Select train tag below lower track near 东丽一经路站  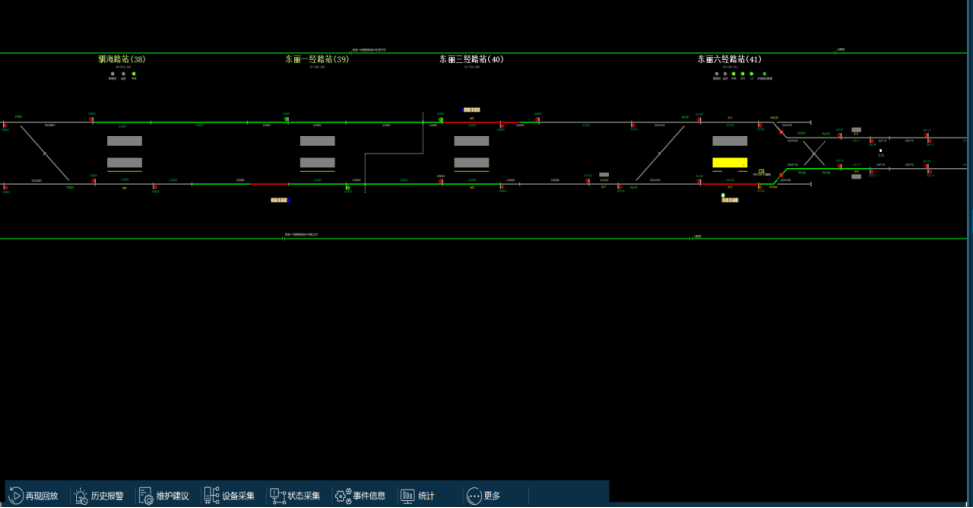[x=280, y=200]
